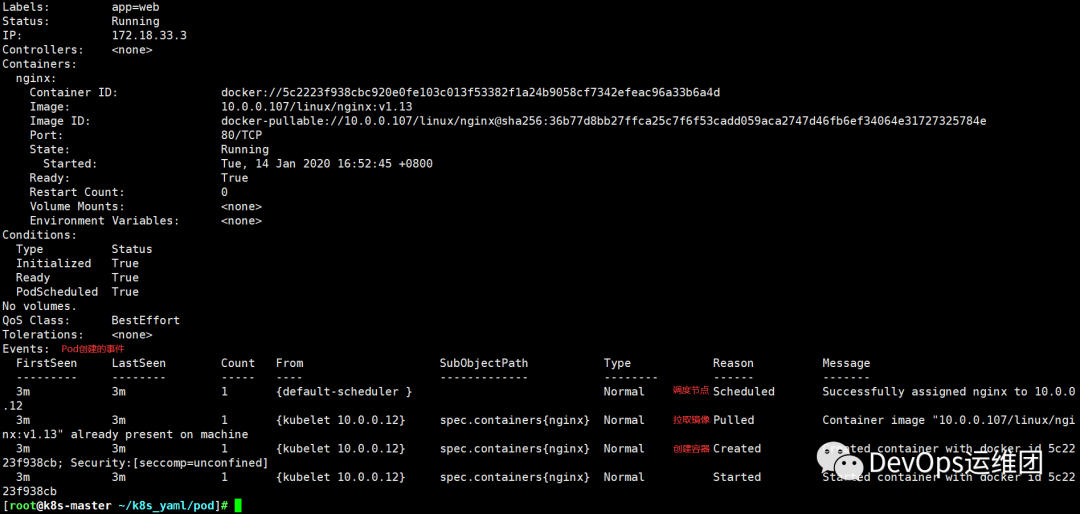Click the 'Pulled' reason in events table
This screenshot has width=1080, height=514.
(x=734, y=420)
